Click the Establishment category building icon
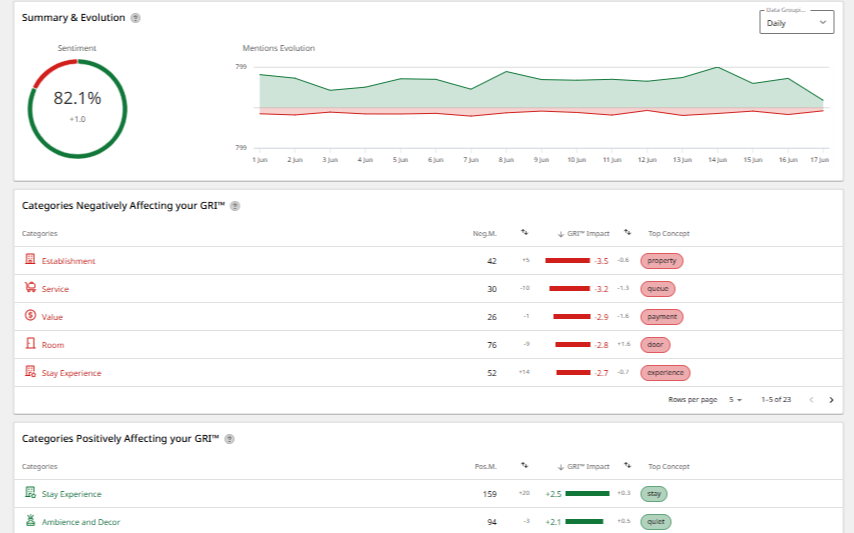Viewport: 854px width, 533px height. click(x=30, y=259)
